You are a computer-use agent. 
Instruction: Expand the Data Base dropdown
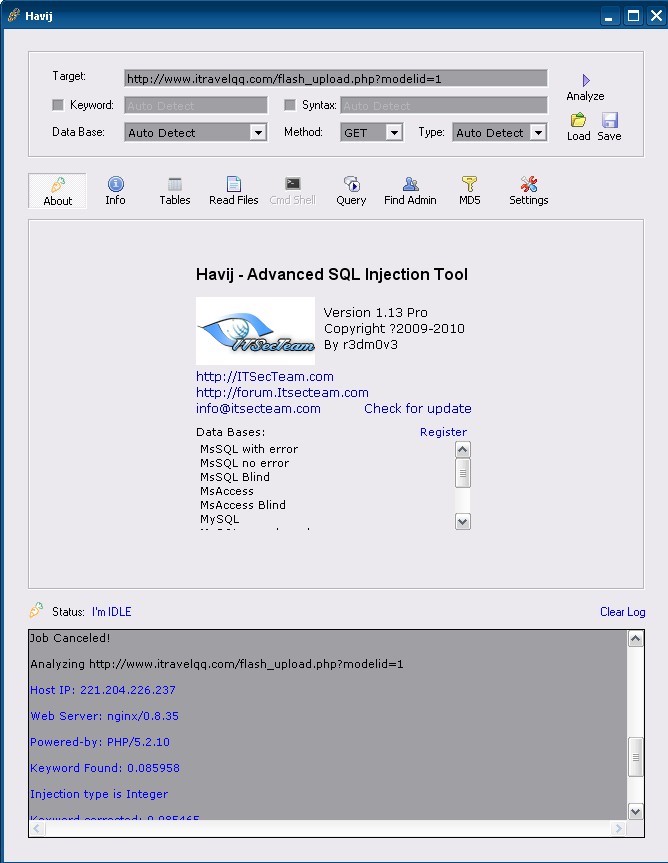tap(258, 133)
